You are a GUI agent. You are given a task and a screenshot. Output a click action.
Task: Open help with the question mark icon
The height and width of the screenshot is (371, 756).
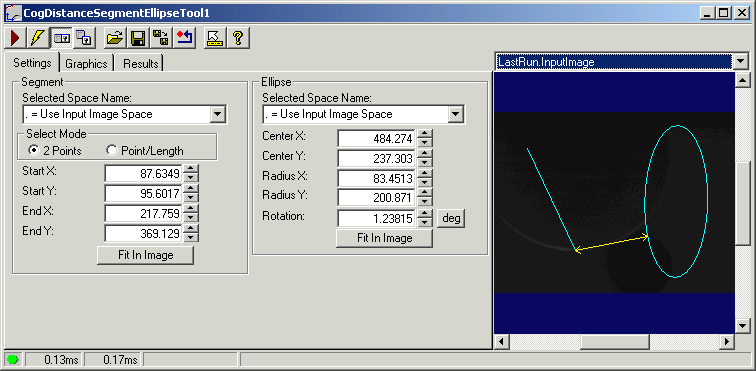pos(238,38)
